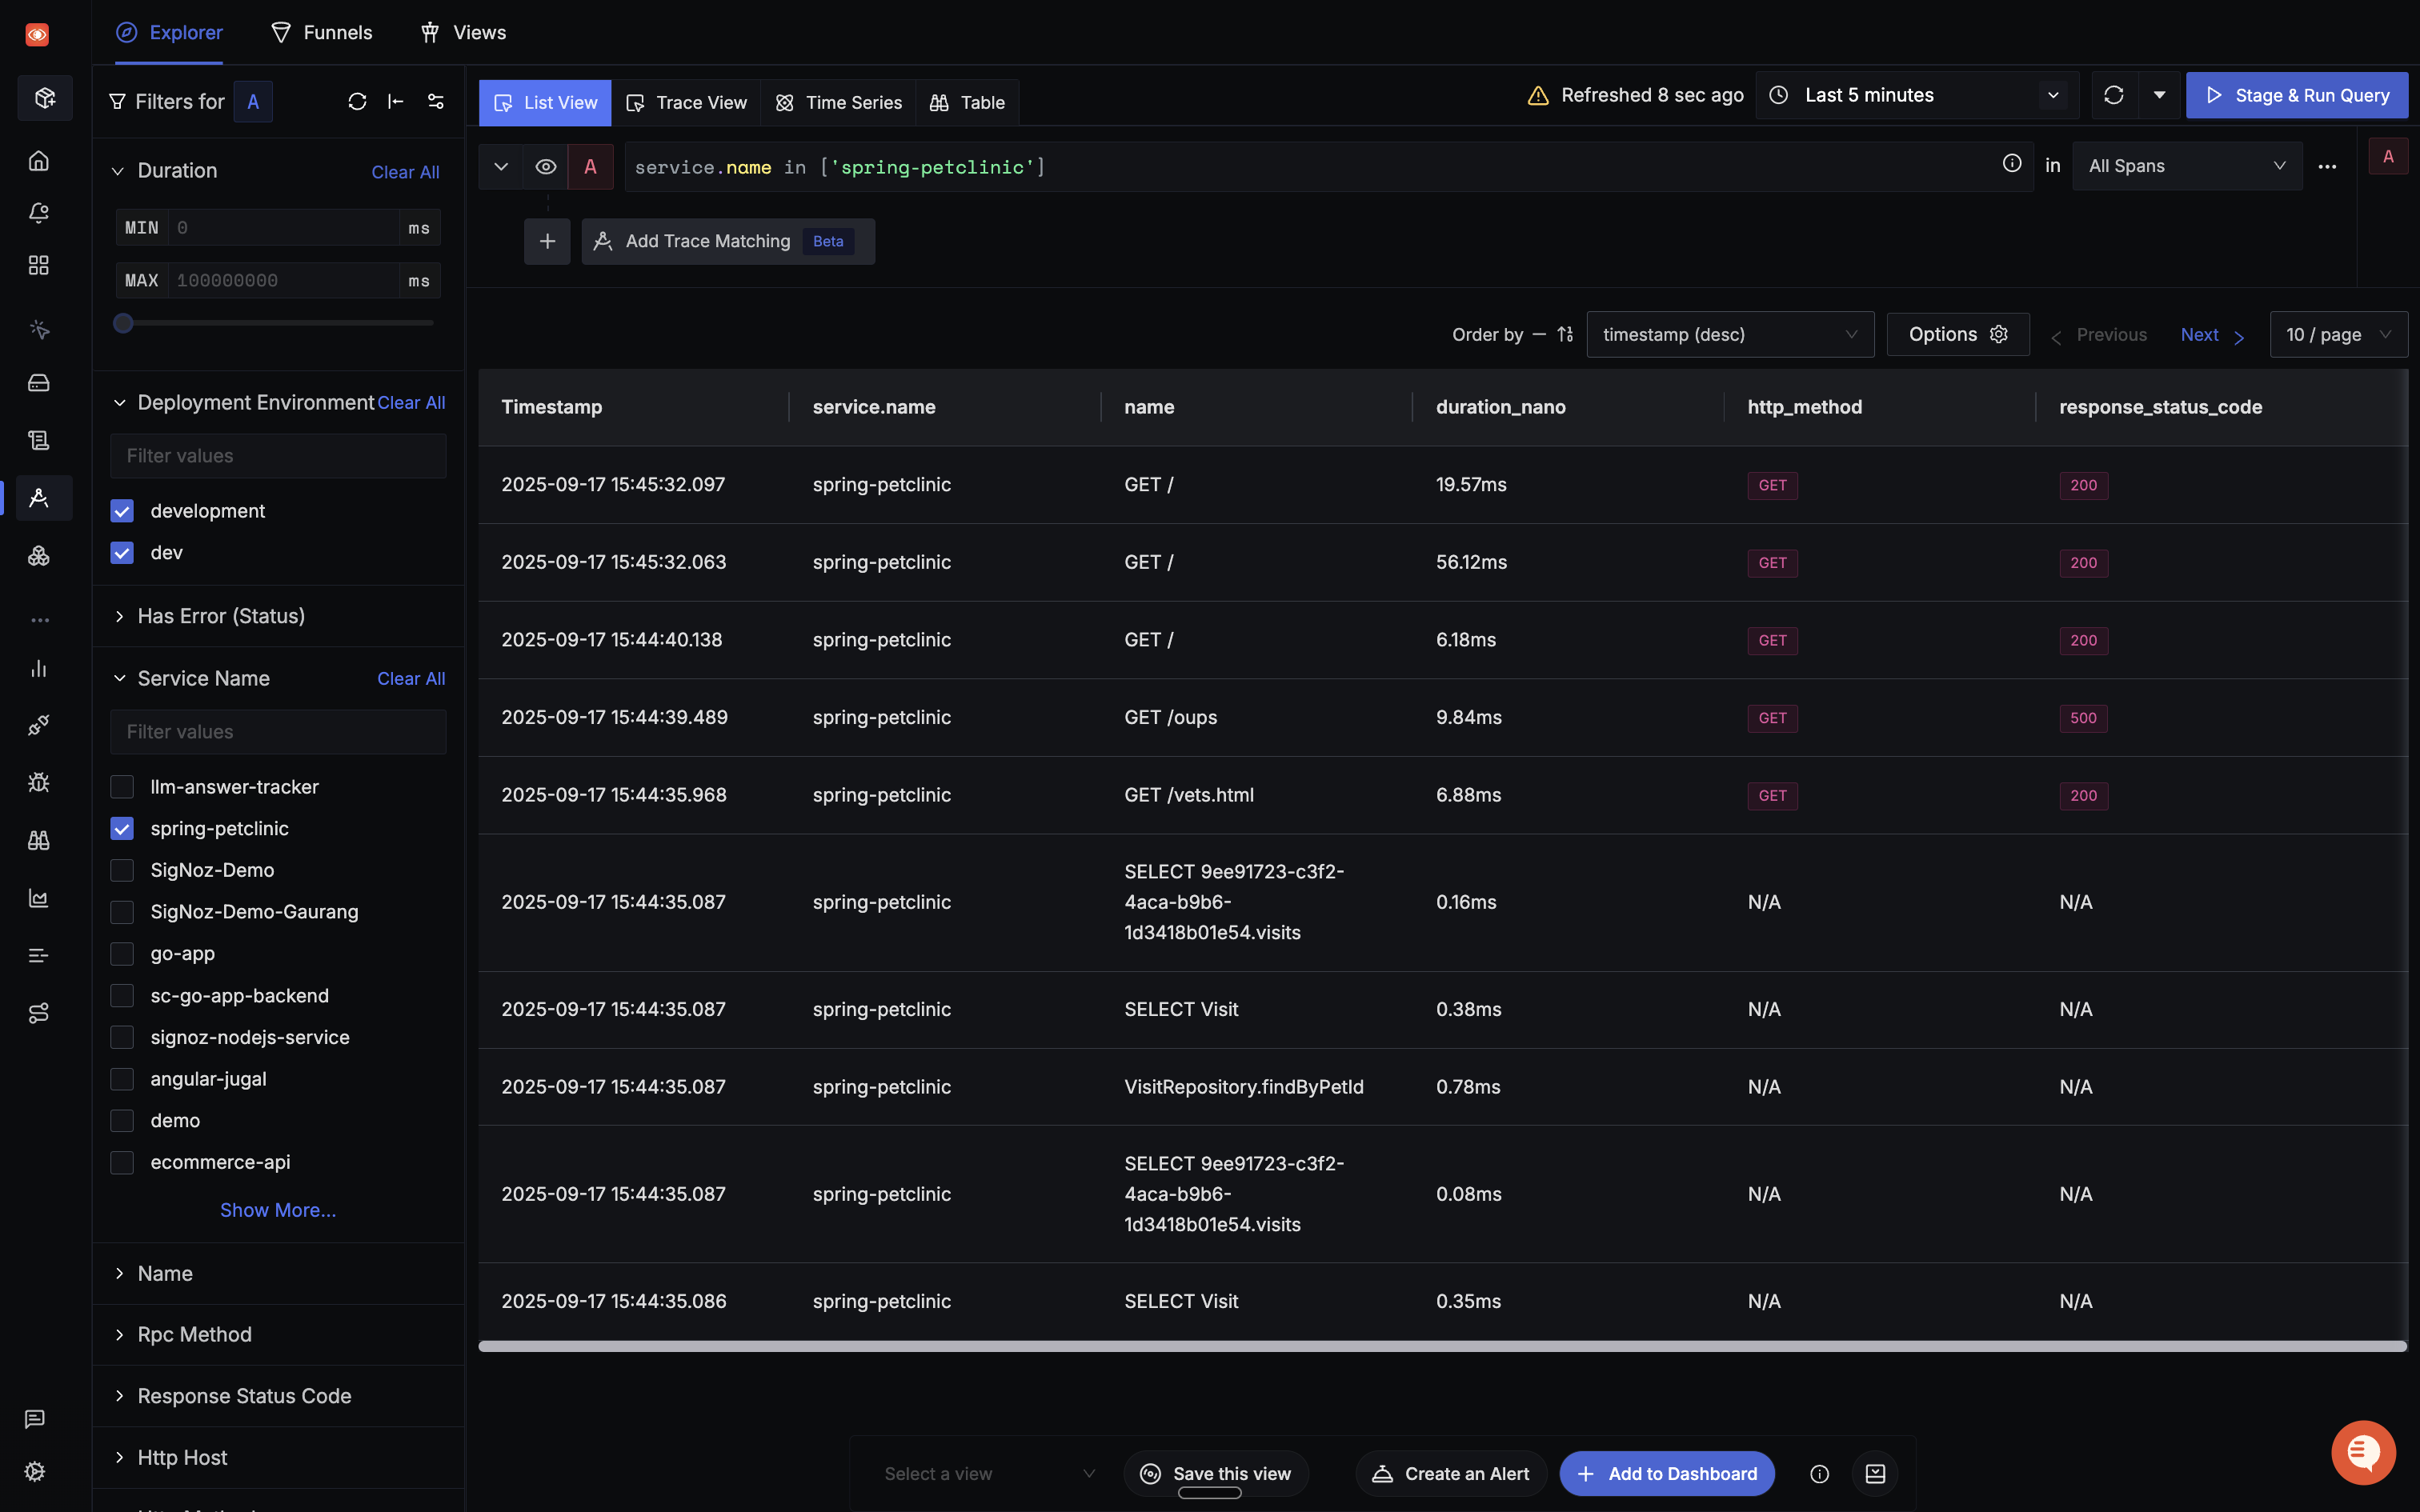Click the Duration range slider handle
The width and height of the screenshot is (2420, 1512).
(123, 323)
